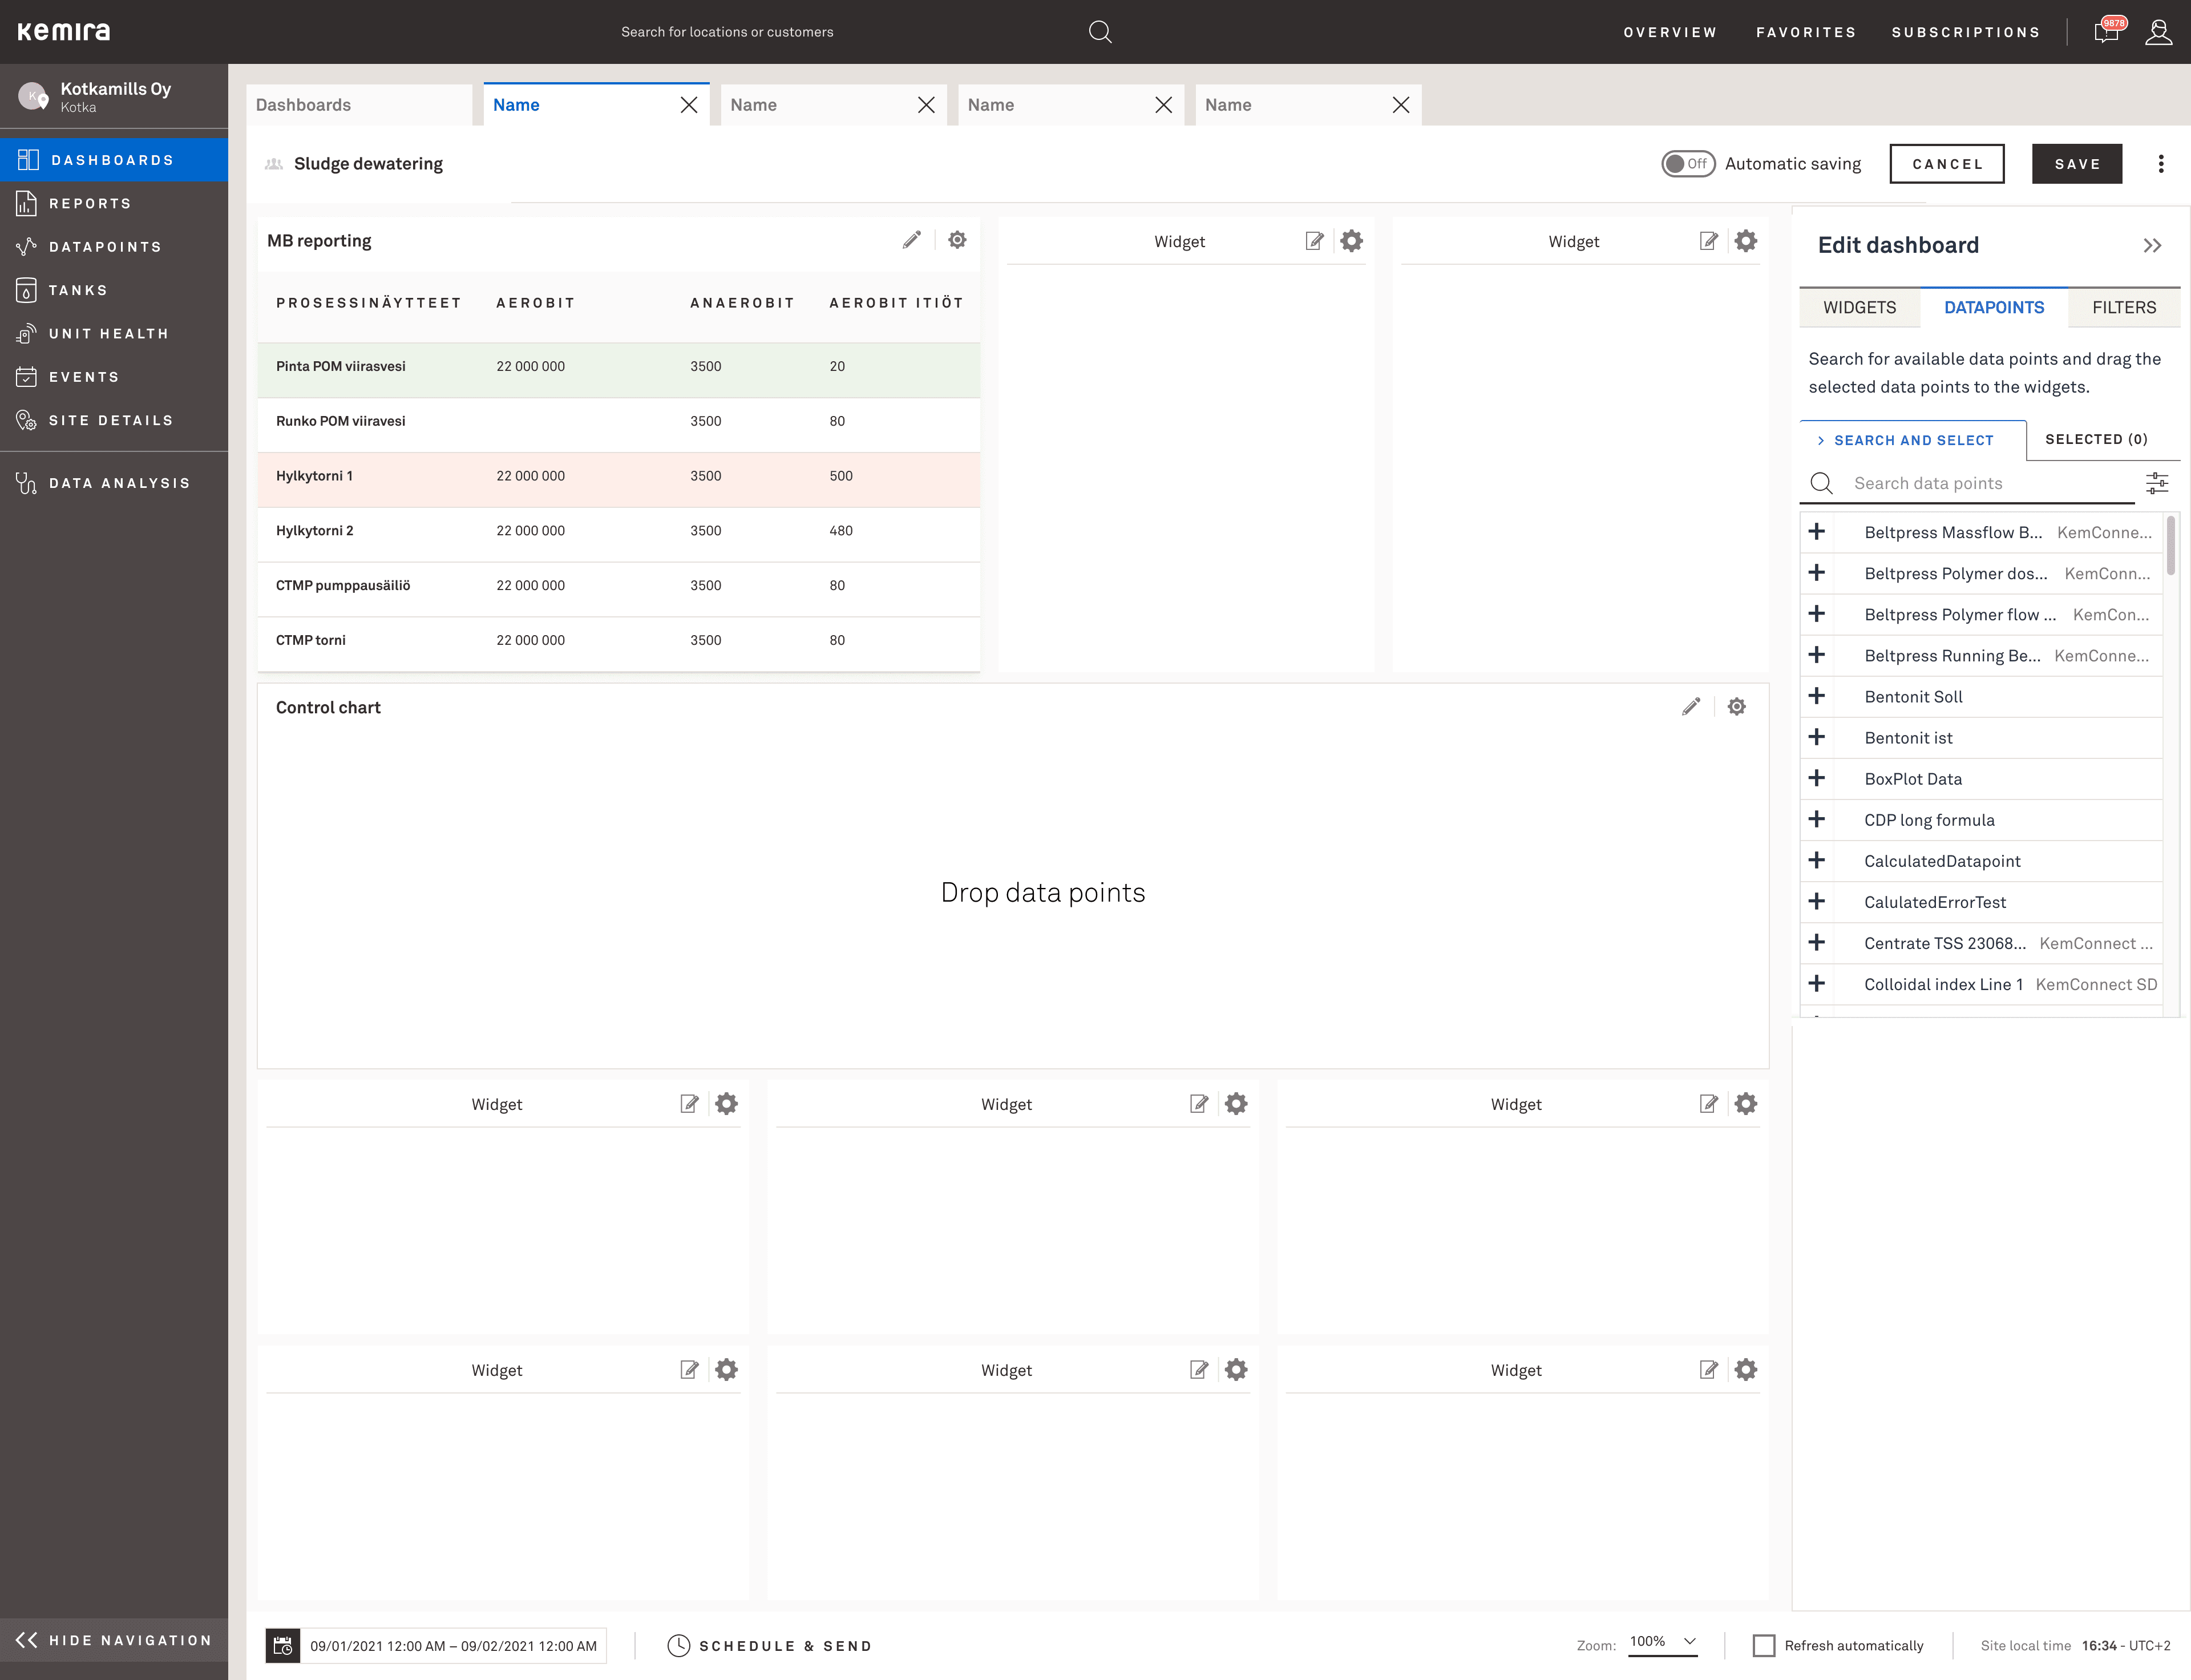This screenshot has width=2191, height=1680.
Task: Check Refresh automatically
Action: (1763, 1645)
